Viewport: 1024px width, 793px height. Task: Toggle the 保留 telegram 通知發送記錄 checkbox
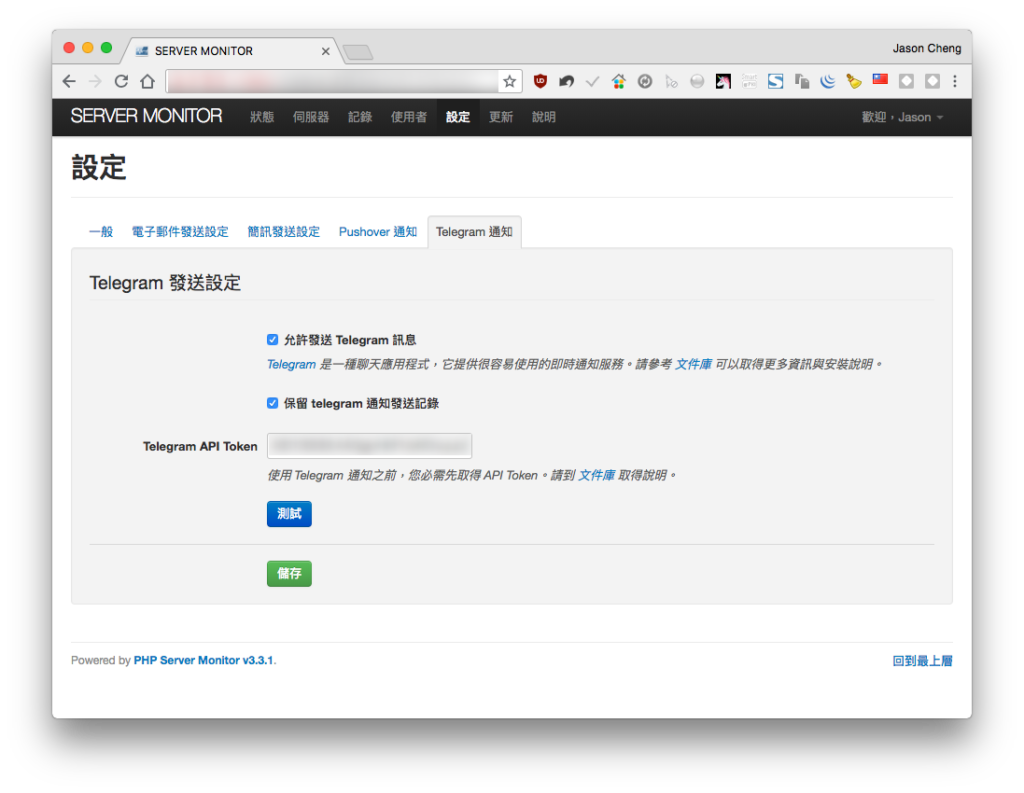[272, 403]
